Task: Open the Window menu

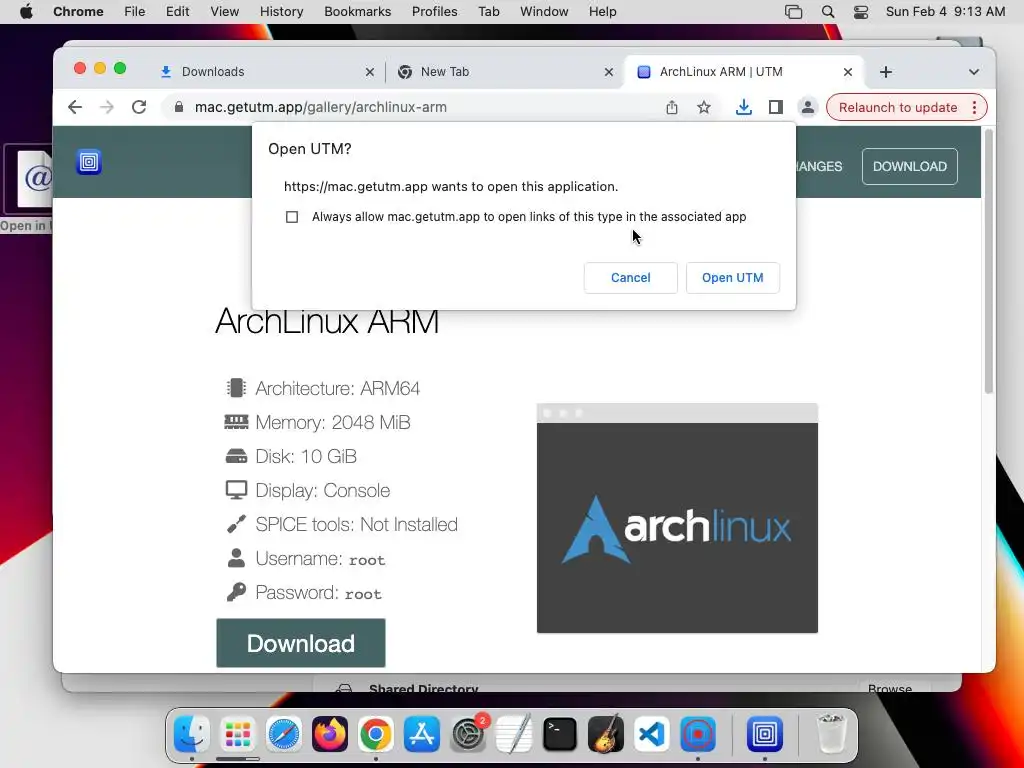Action: pos(544,12)
